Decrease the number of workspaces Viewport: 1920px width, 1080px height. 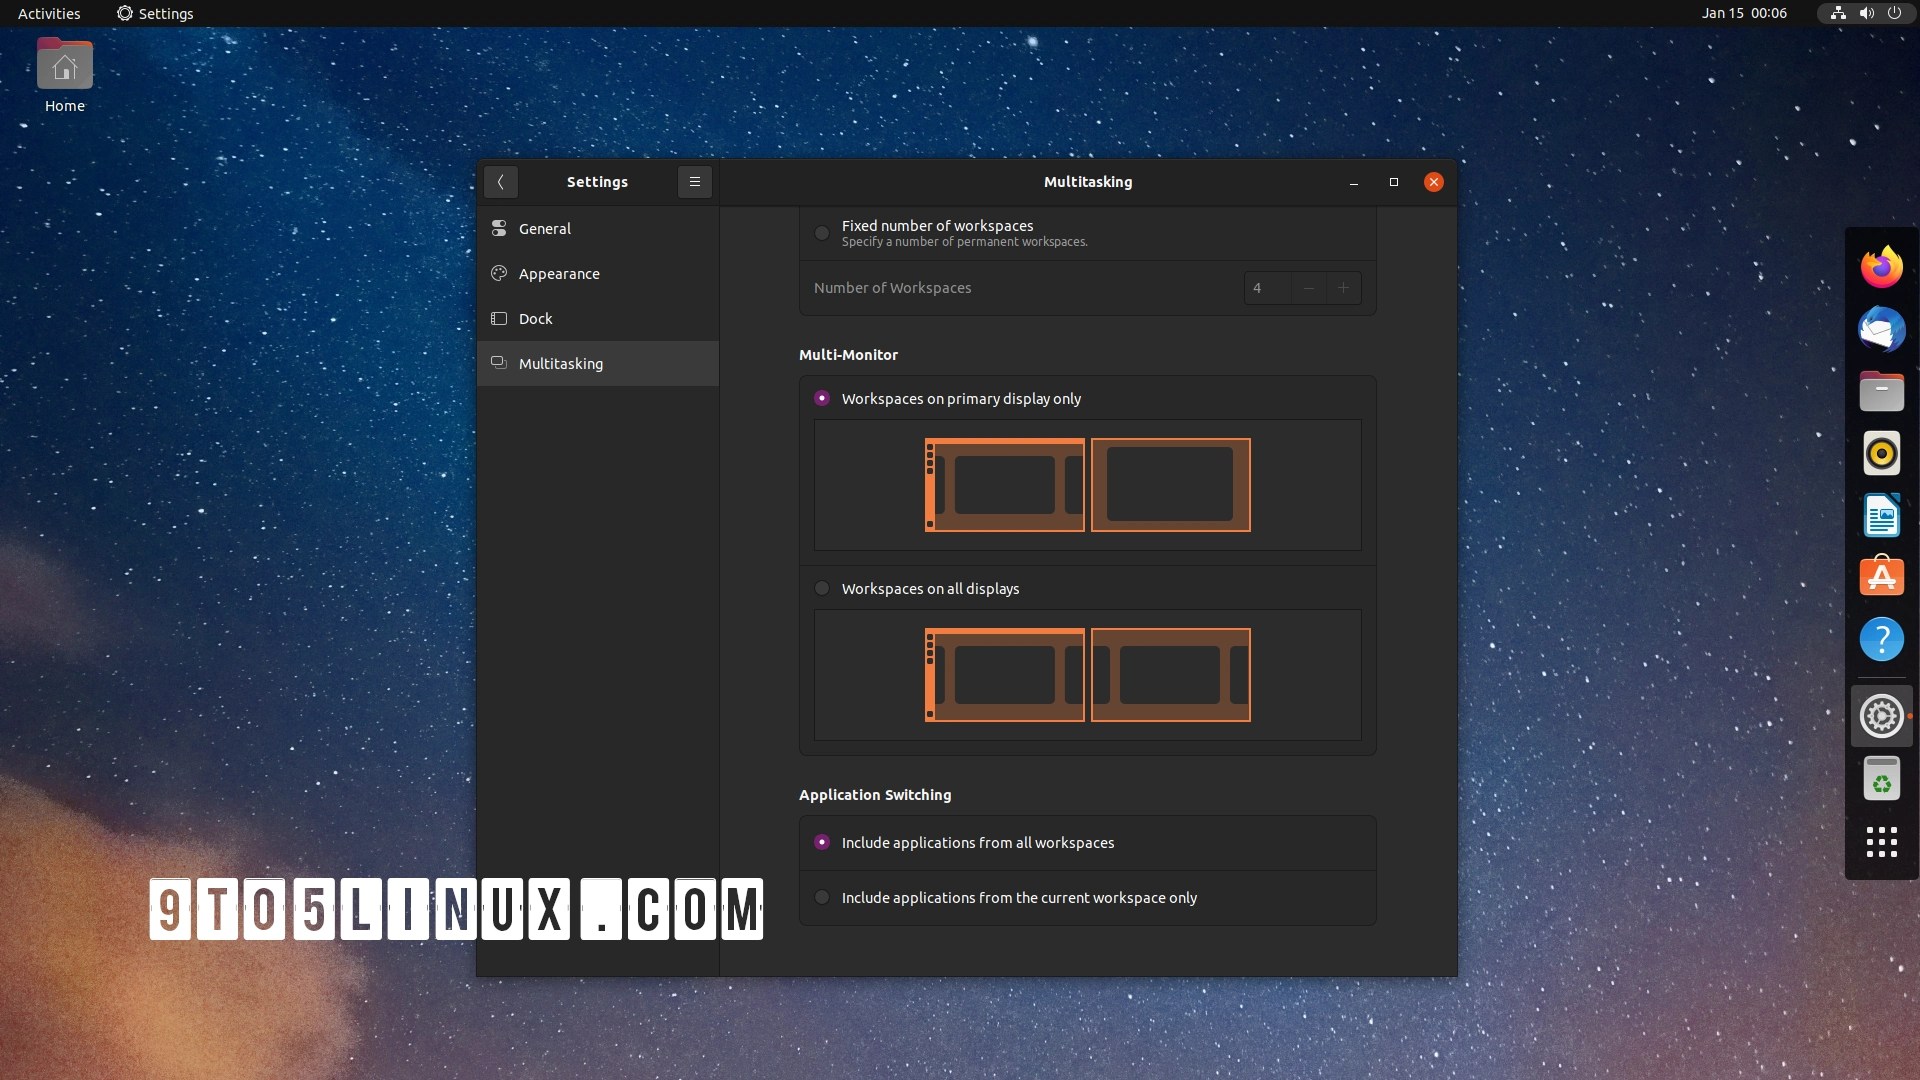click(x=1308, y=288)
